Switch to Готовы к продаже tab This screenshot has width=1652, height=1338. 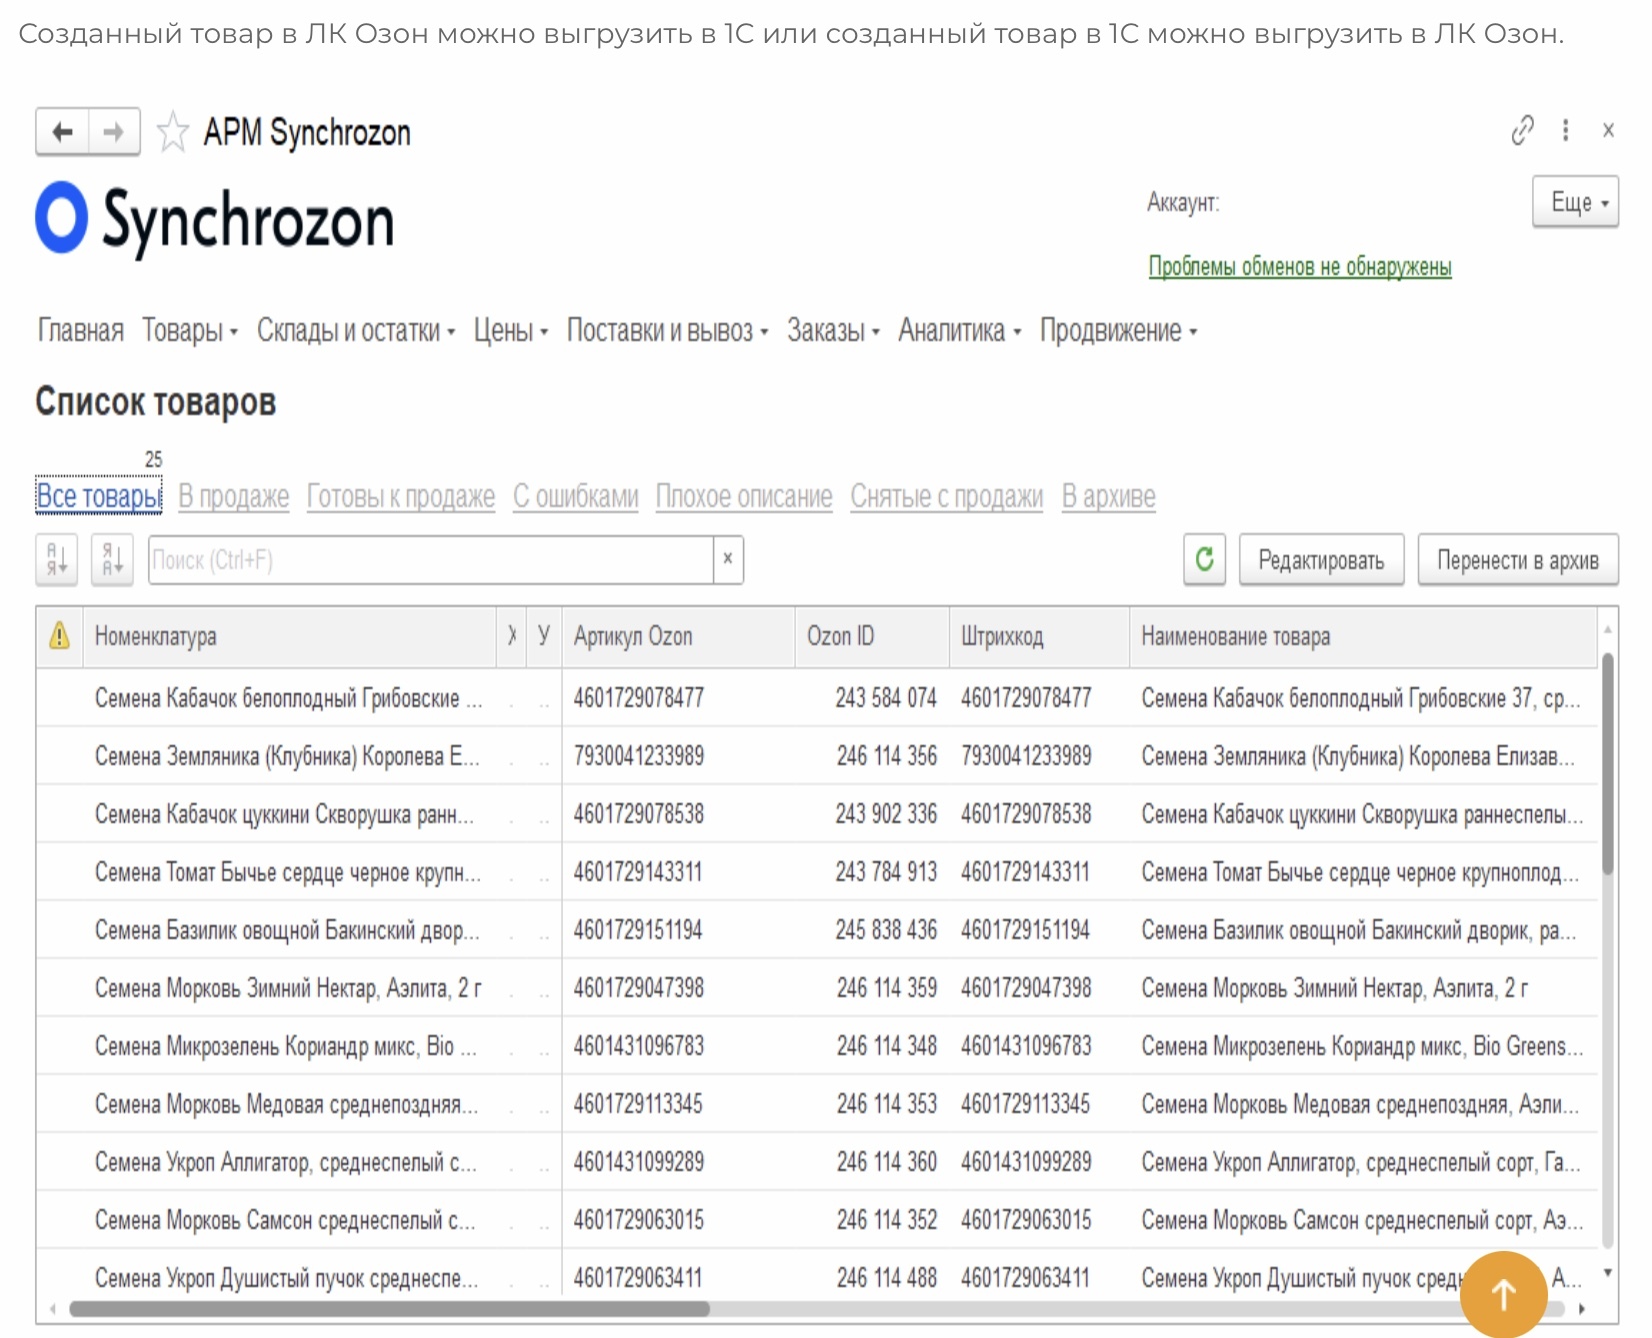click(401, 496)
